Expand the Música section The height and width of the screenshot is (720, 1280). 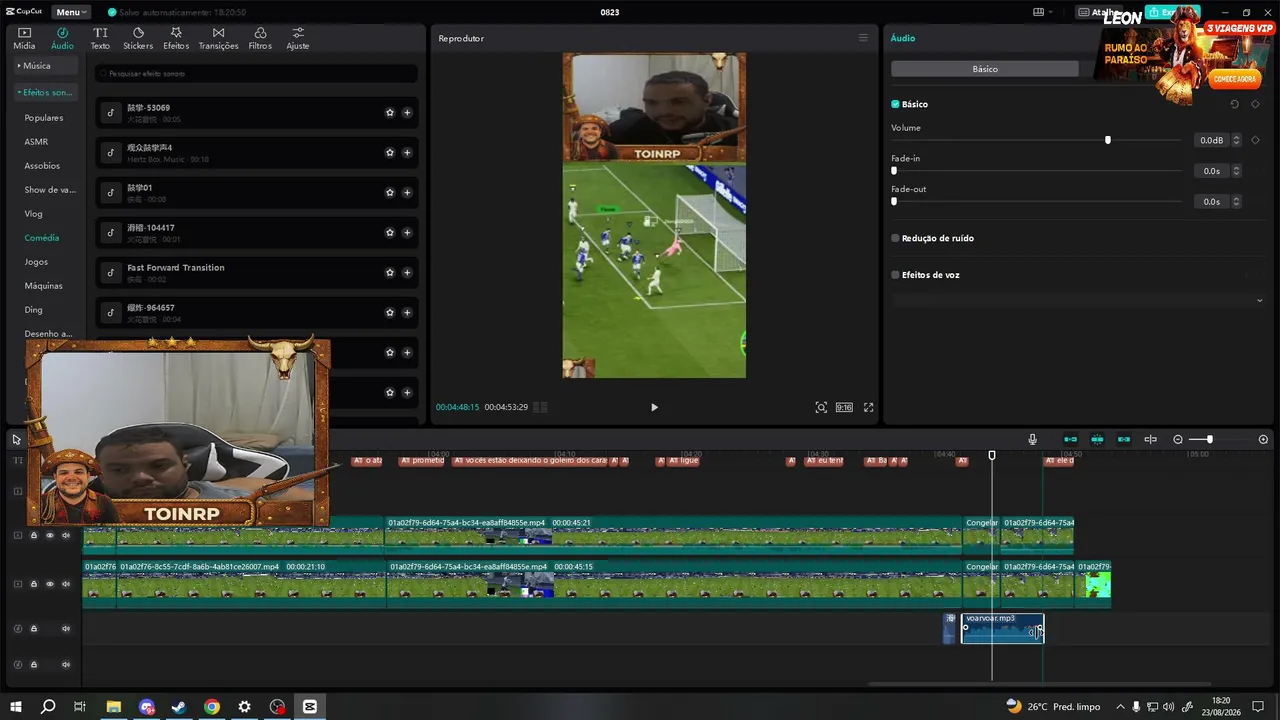[x=46, y=66]
